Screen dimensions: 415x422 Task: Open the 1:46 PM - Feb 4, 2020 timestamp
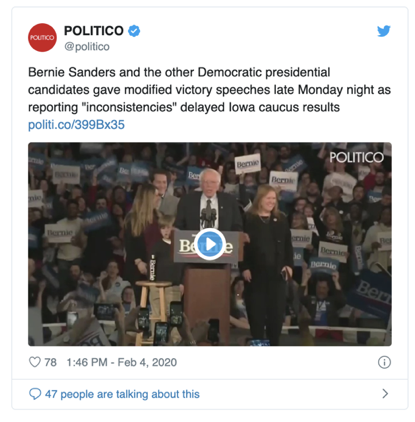pos(122,362)
